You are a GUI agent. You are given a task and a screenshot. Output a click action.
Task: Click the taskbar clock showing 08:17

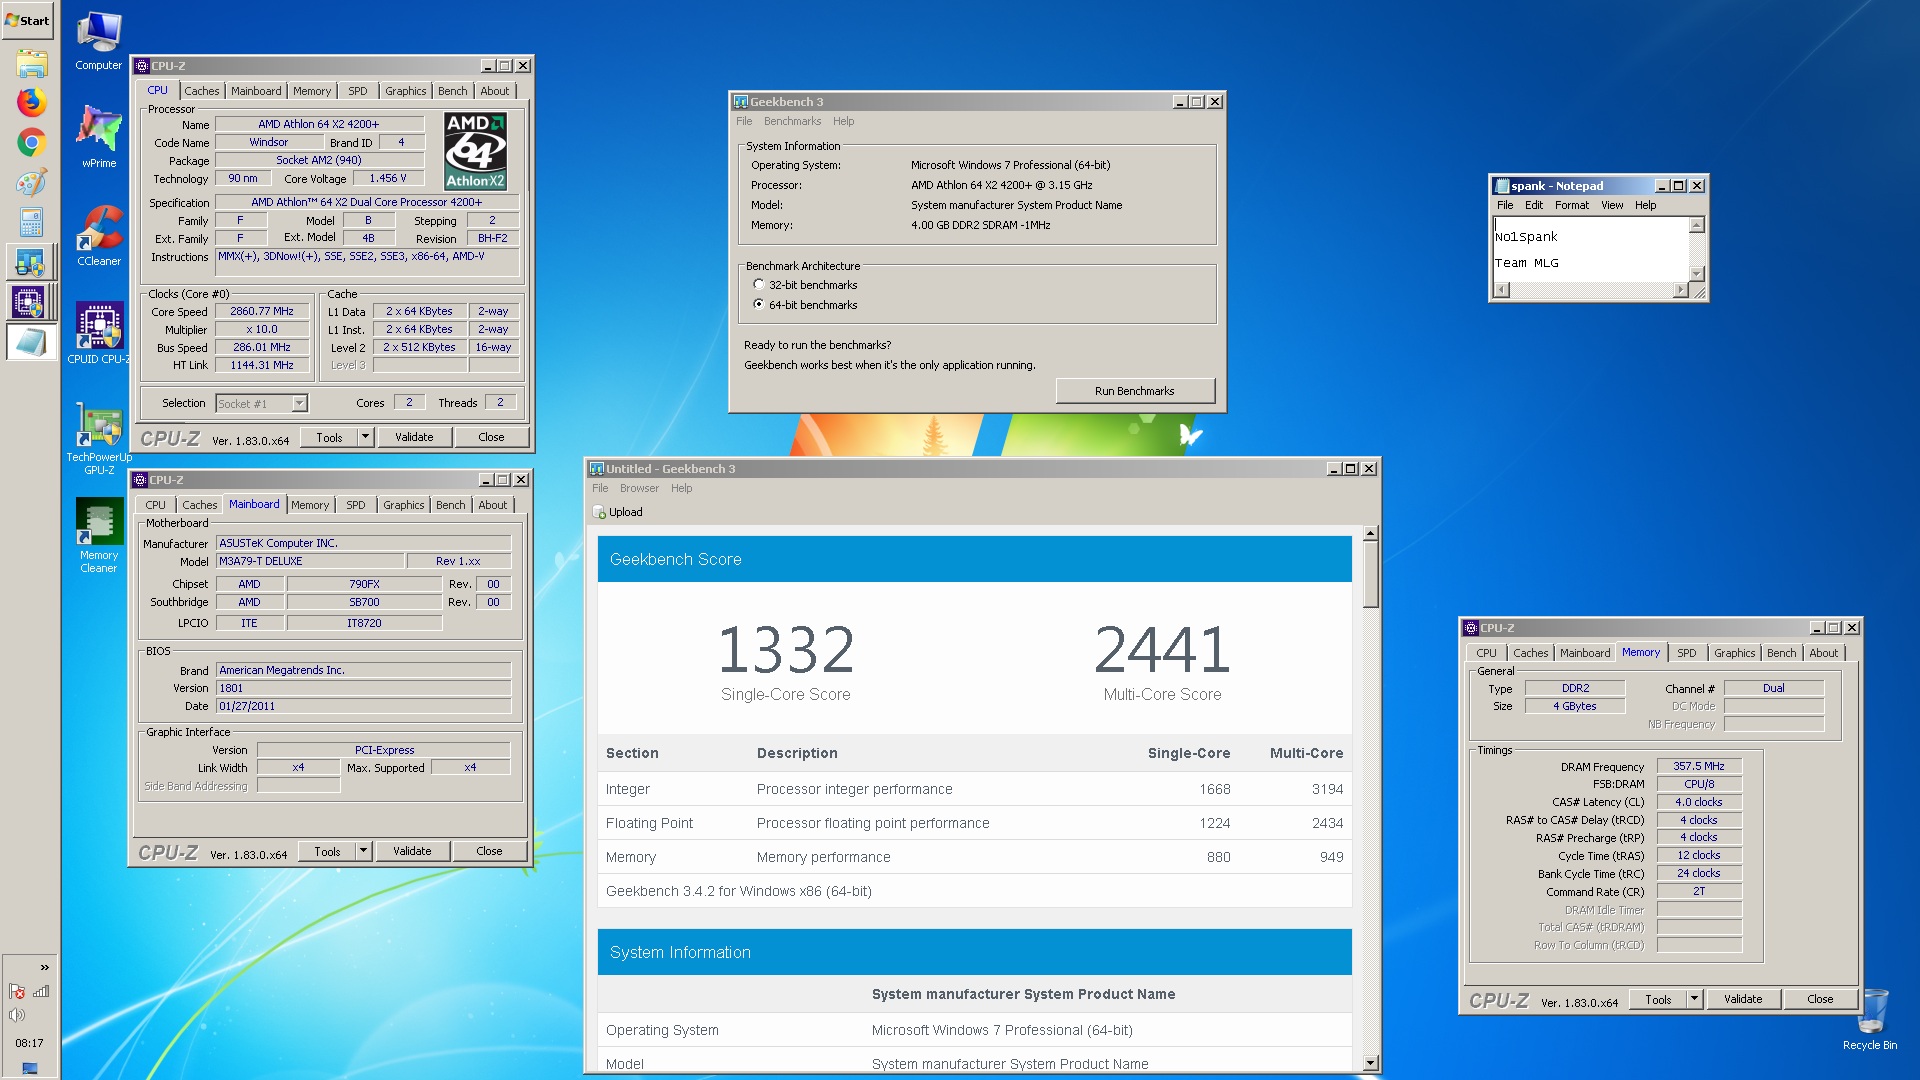tap(29, 1043)
